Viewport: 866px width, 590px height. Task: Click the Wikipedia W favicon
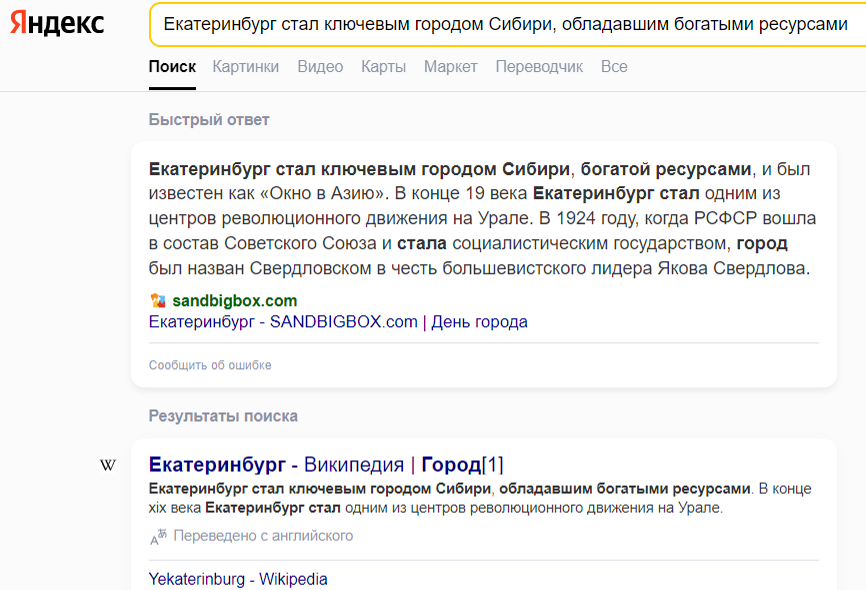pyautogui.click(x=108, y=465)
